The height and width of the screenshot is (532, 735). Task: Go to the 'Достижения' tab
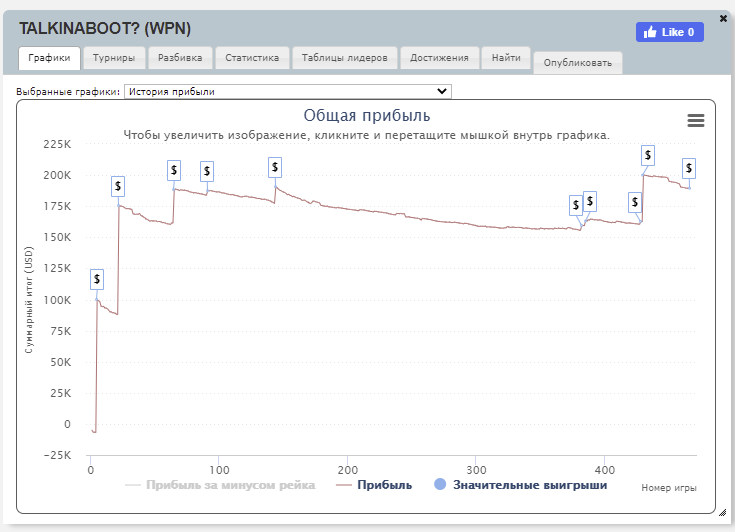tap(439, 58)
